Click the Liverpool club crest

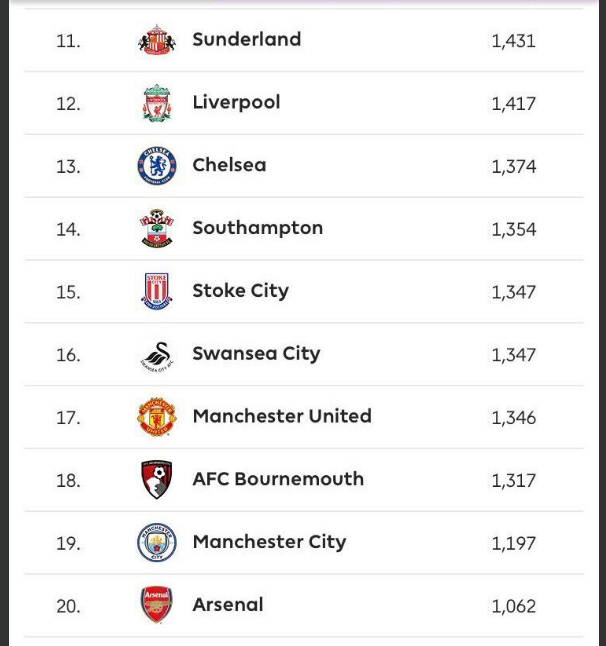pyautogui.click(x=157, y=103)
